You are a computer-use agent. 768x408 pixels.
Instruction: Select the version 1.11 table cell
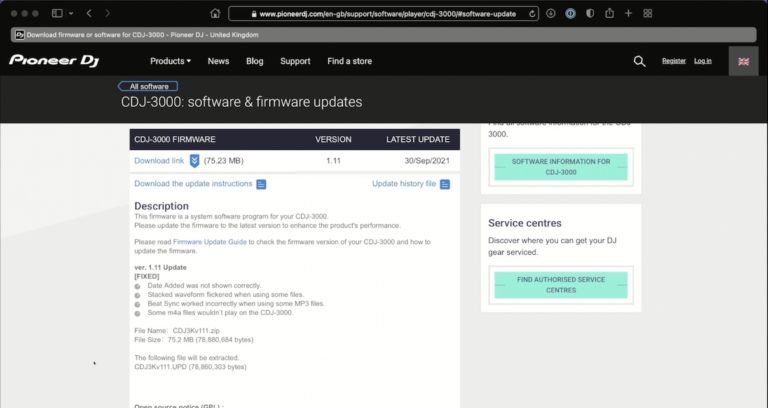click(334, 161)
